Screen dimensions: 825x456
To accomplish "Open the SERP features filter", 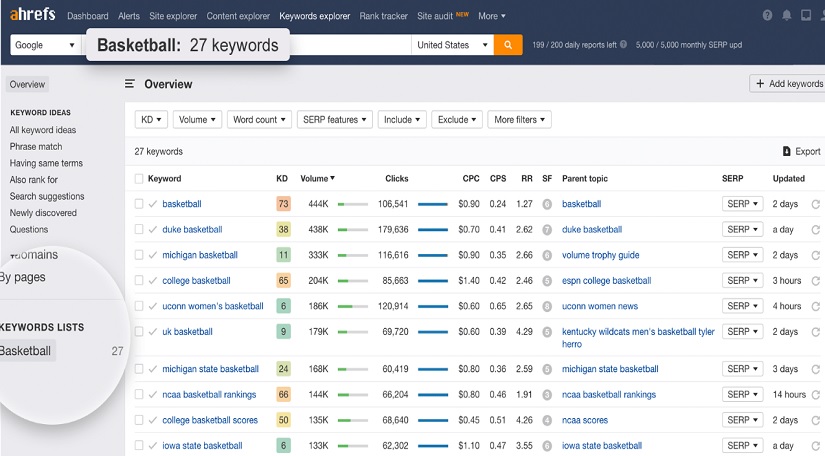I will [335, 119].
